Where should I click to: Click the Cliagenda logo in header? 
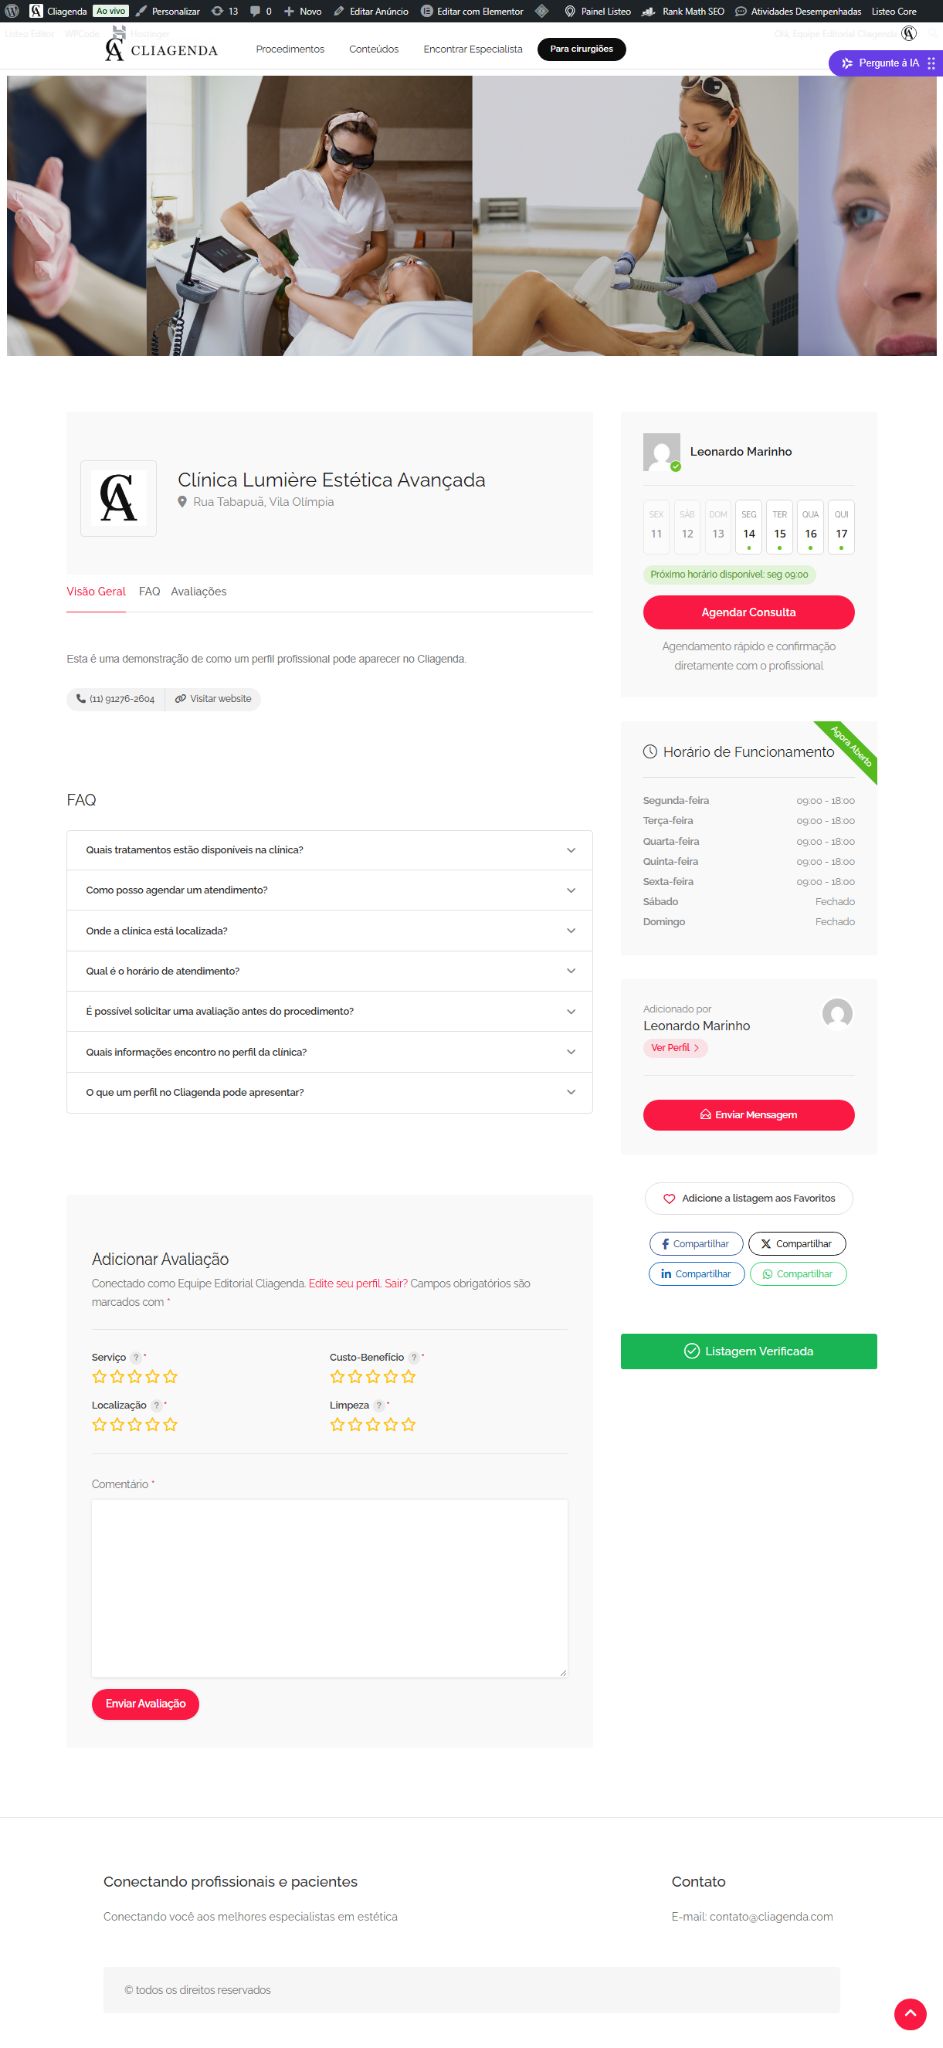pos(161,49)
